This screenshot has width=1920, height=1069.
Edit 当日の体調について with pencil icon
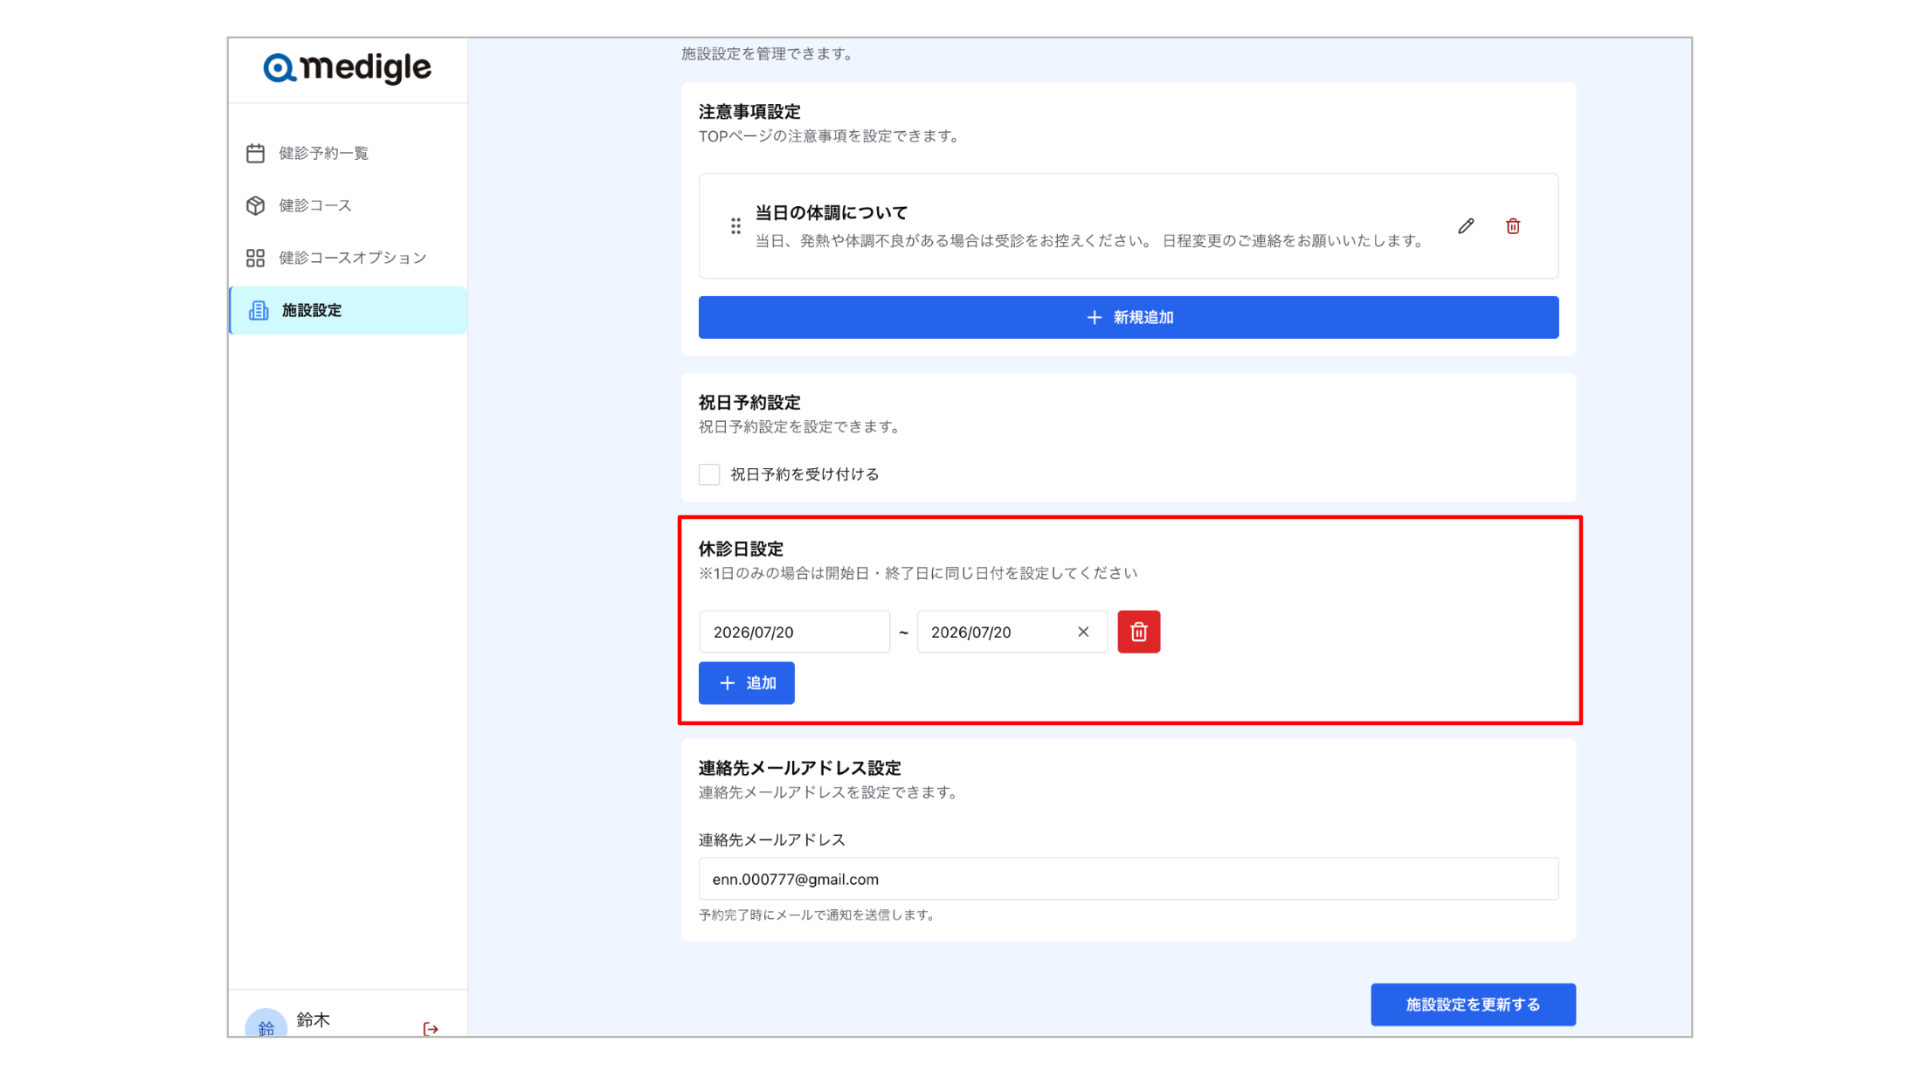pyautogui.click(x=1466, y=226)
